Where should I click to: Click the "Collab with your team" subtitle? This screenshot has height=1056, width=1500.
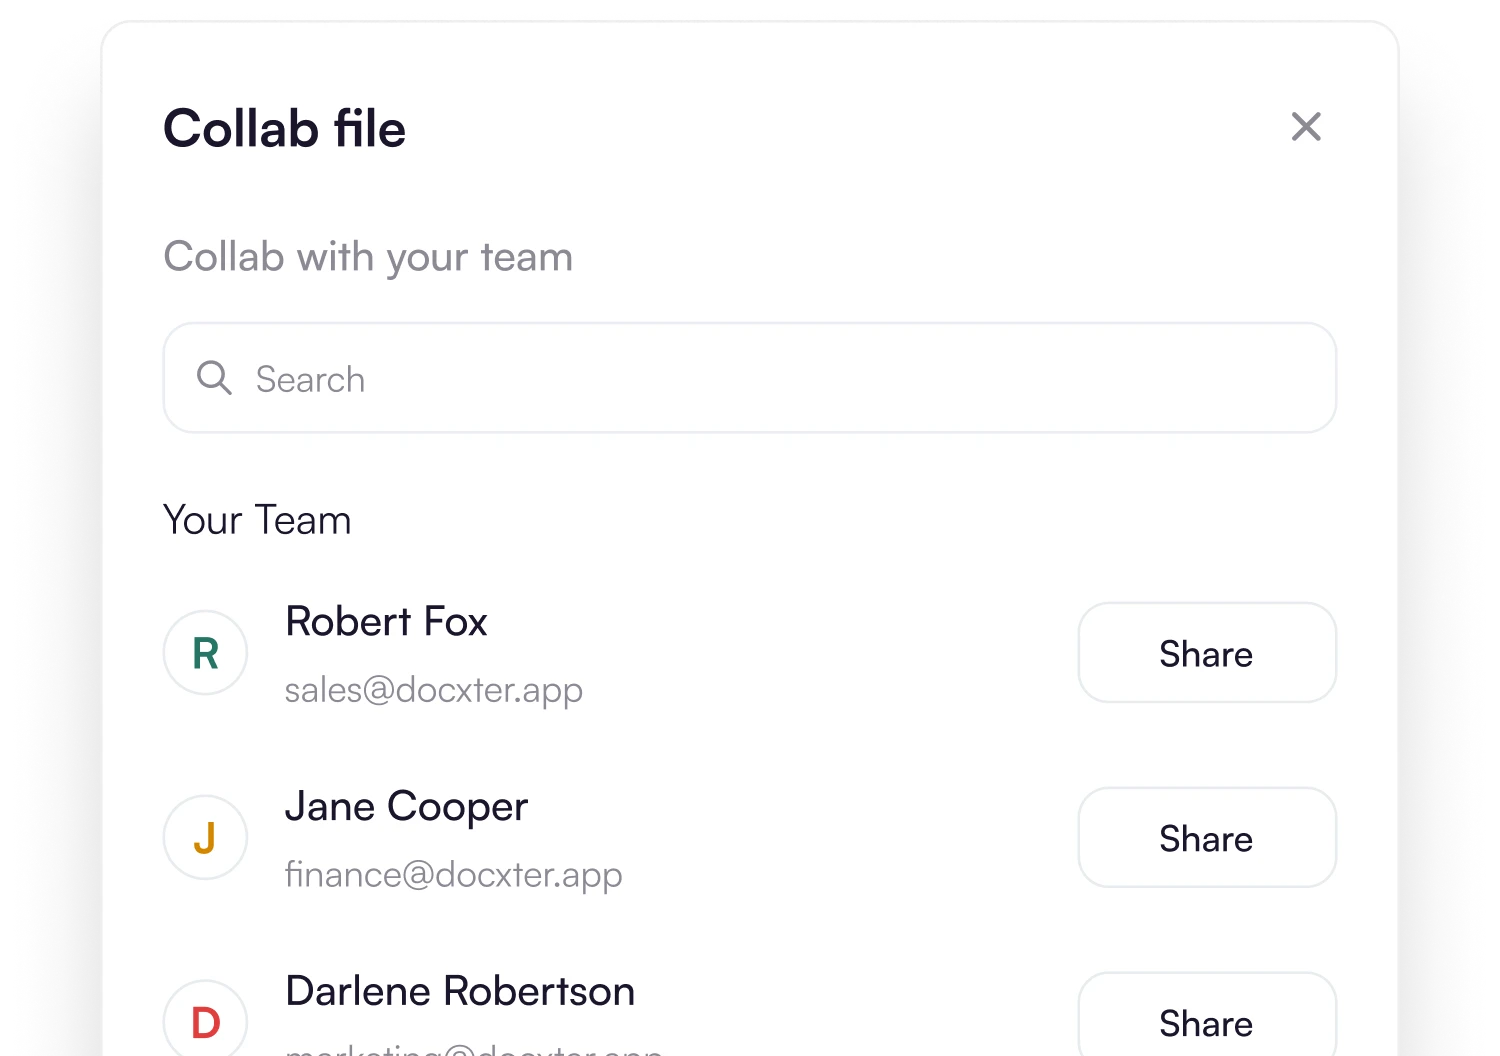(x=368, y=257)
